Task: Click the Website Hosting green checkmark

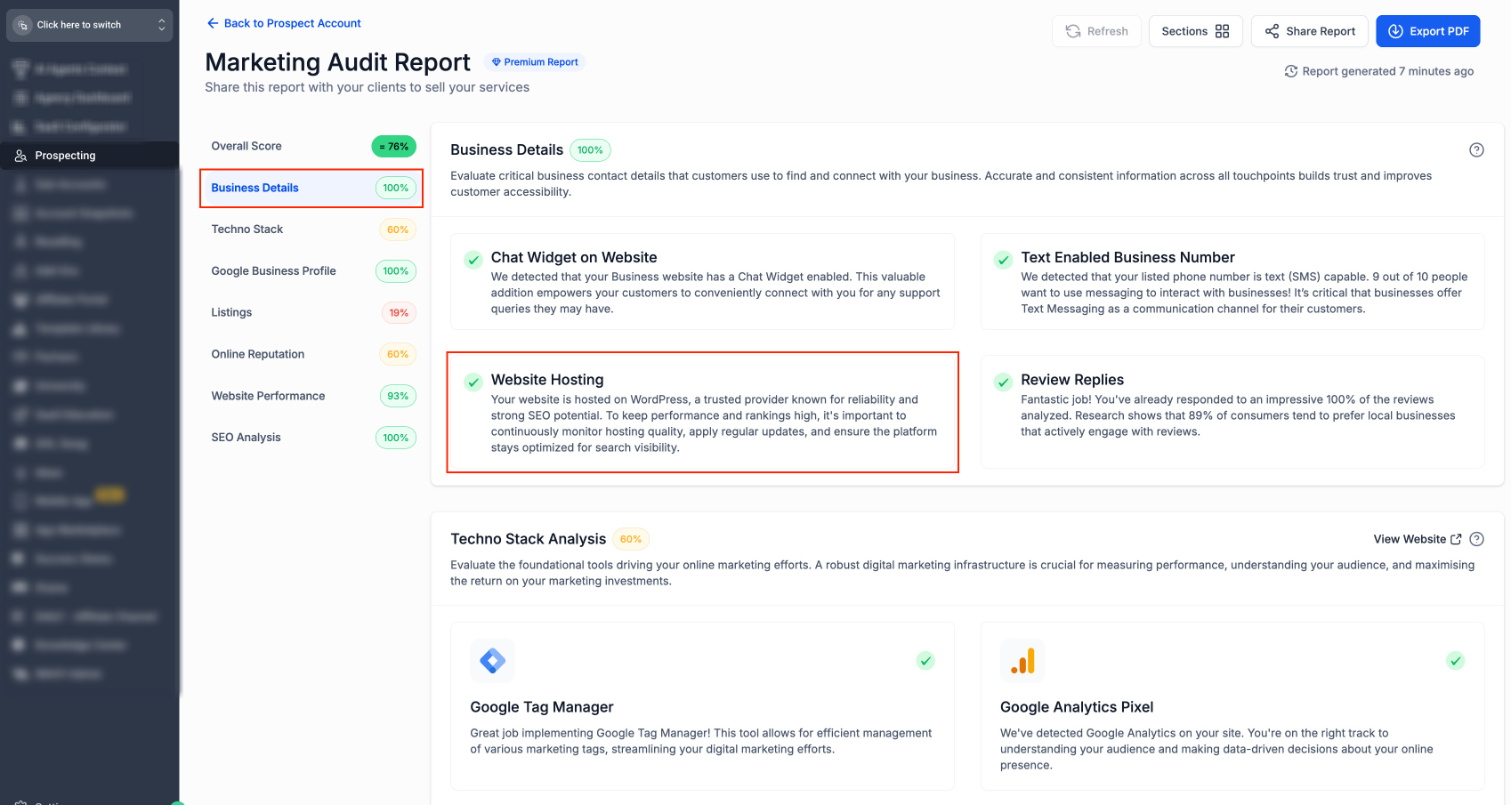Action: click(x=473, y=382)
